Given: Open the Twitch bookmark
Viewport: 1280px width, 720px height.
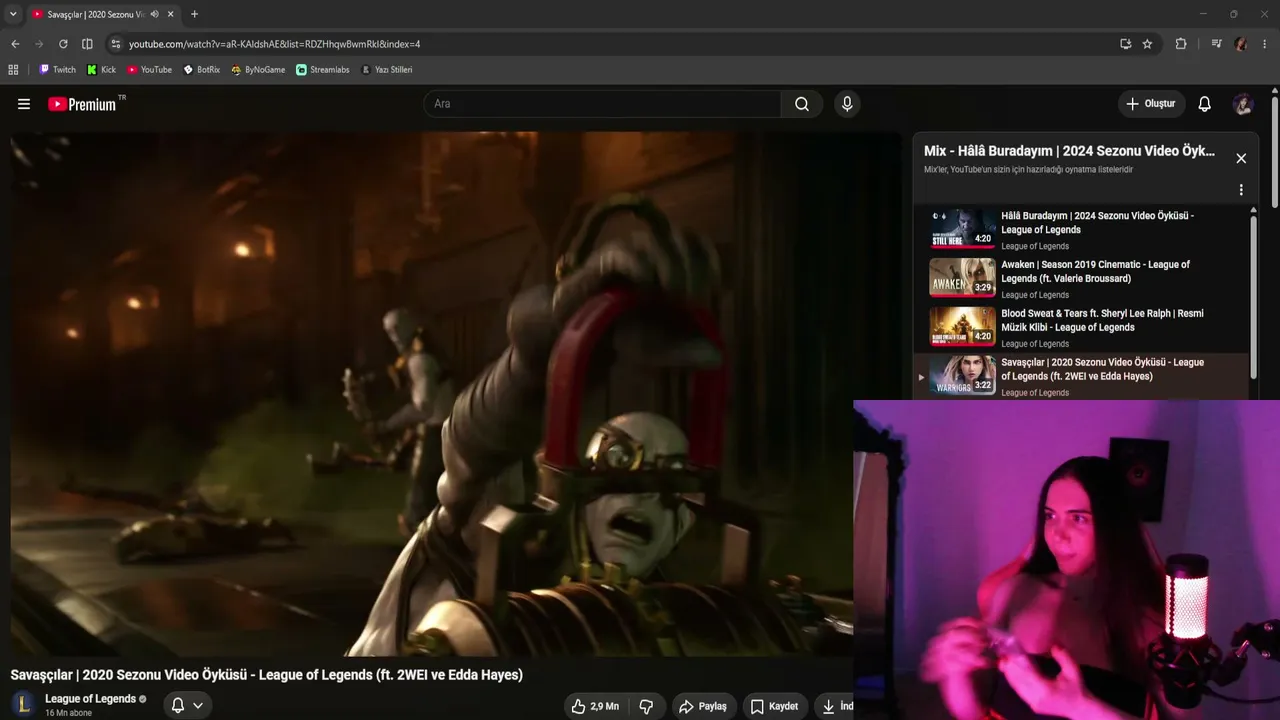Looking at the screenshot, I should click(x=57, y=70).
